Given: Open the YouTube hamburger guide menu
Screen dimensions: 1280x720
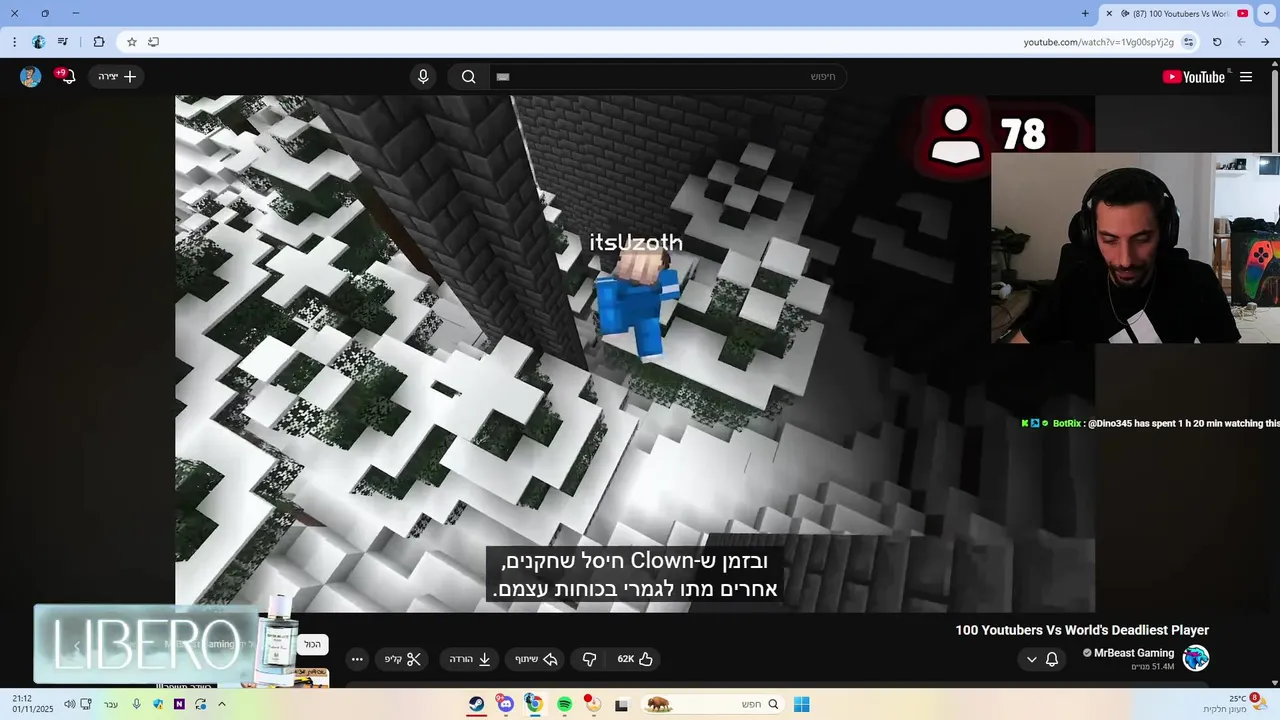Looking at the screenshot, I should point(1246,77).
